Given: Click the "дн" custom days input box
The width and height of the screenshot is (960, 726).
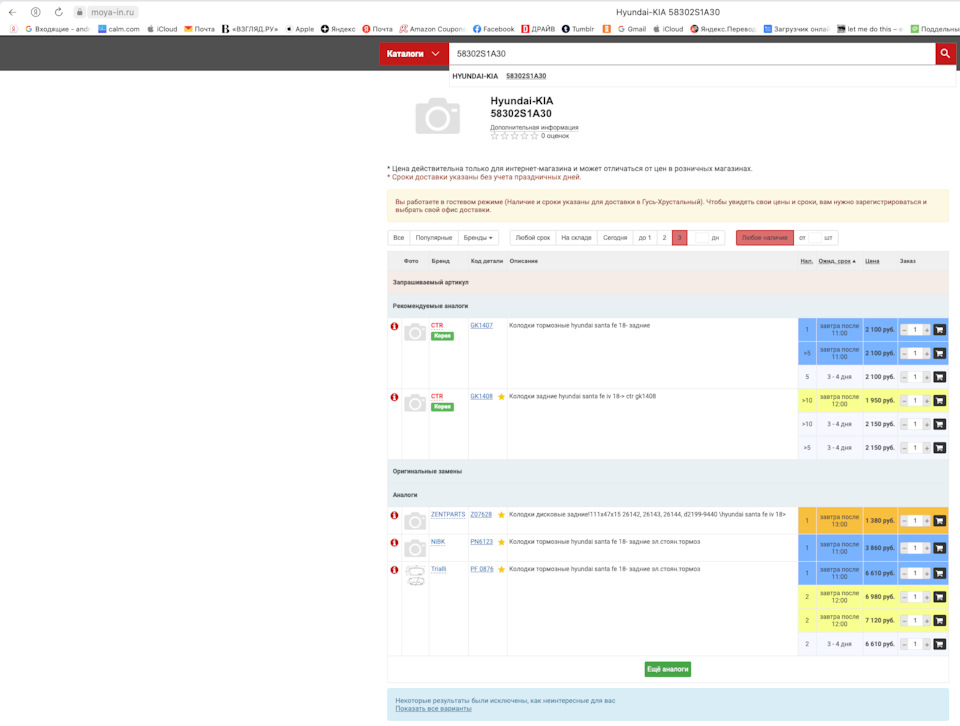Looking at the screenshot, I should click(x=702, y=238).
